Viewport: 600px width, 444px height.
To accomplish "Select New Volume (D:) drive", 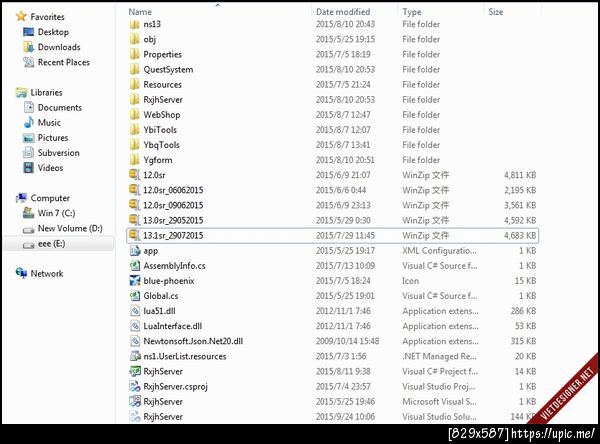I will click(x=70, y=228).
